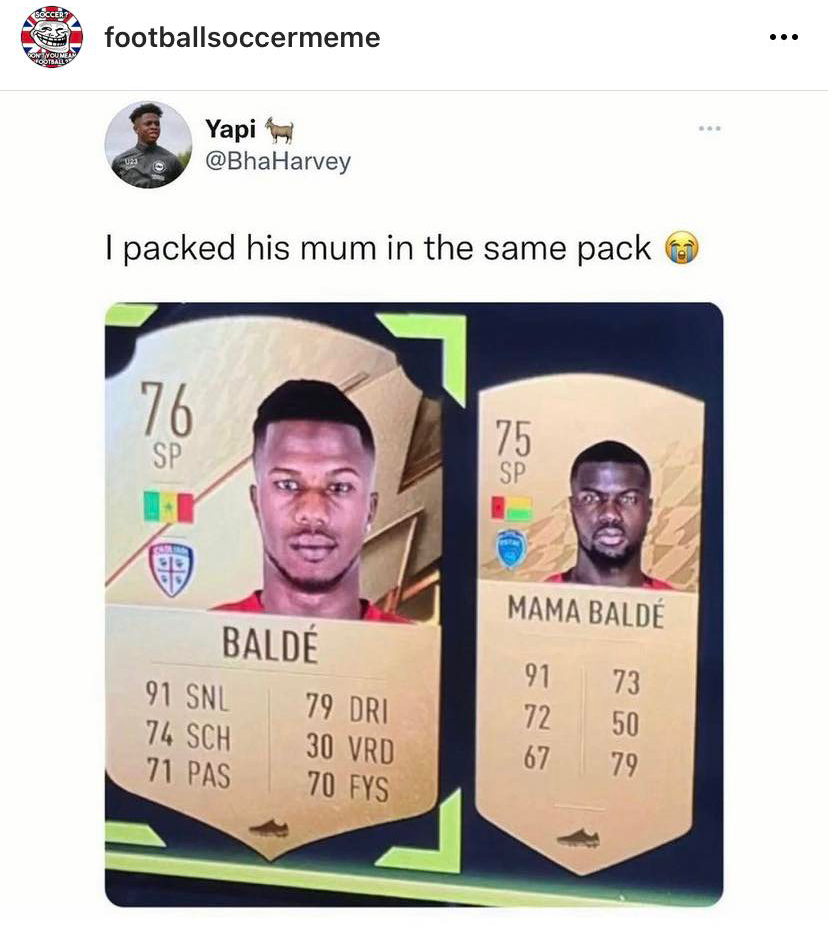
Task: Open the footballsoccermeme username link
Action: pos(243,37)
